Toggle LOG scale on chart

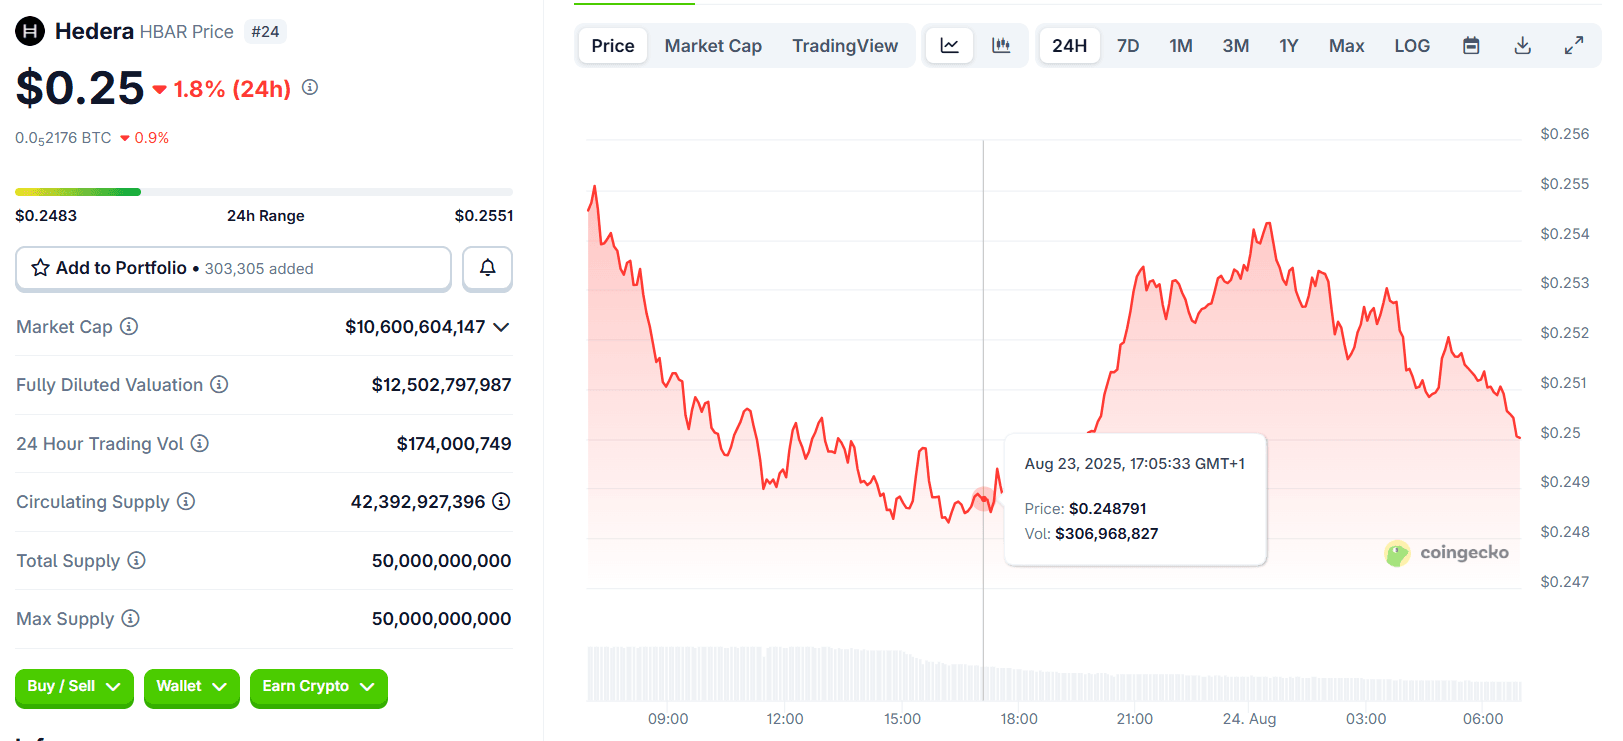pyautogui.click(x=1412, y=46)
